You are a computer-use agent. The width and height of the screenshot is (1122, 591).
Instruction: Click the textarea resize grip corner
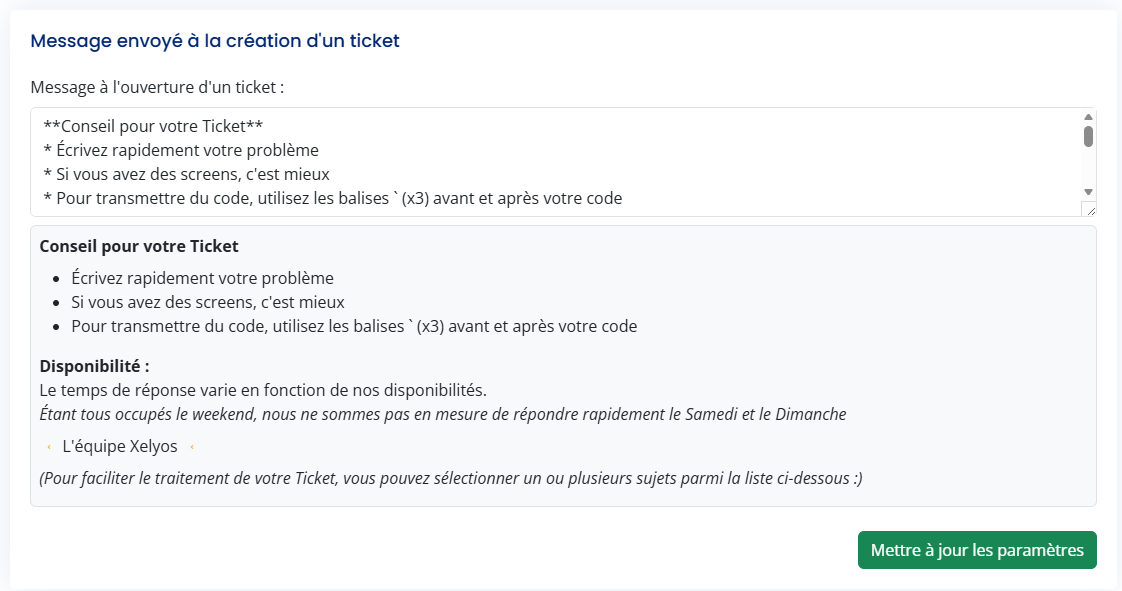point(1089,208)
